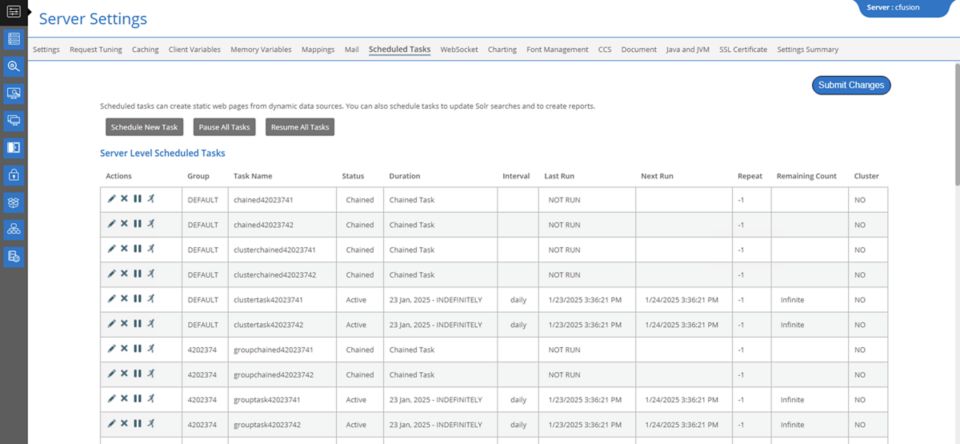Run the grouptask42023741 task now
The height and width of the screenshot is (444, 960).
(x=150, y=397)
